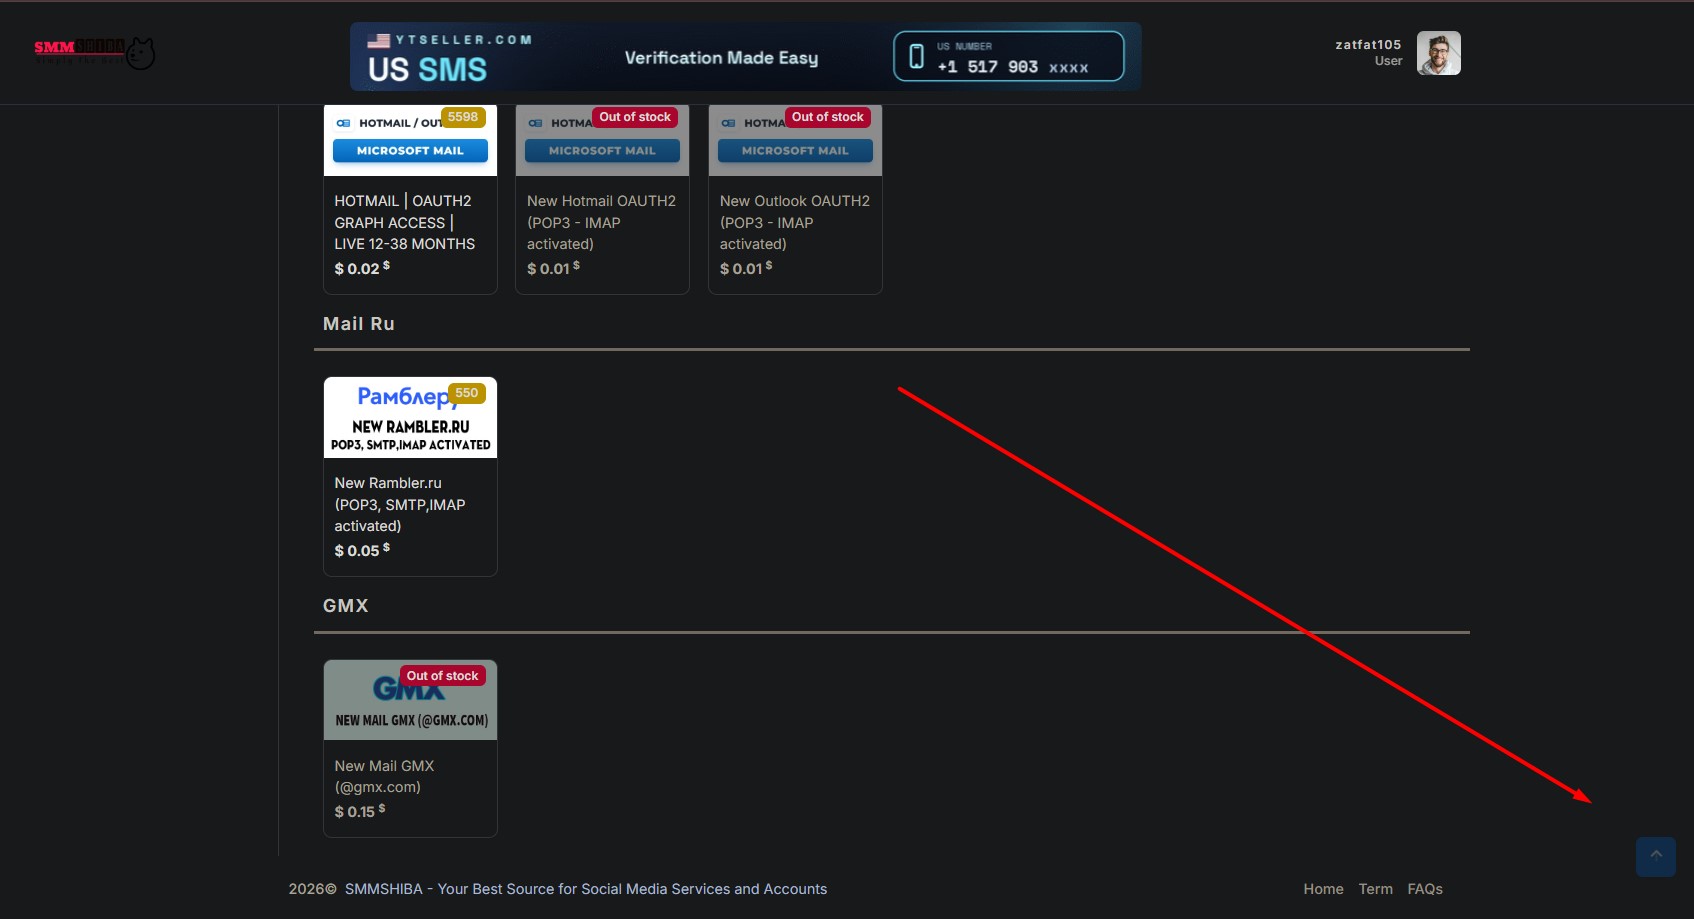This screenshot has height=919, width=1694.
Task: Click the SMMSHIBA logo
Action: tap(94, 52)
